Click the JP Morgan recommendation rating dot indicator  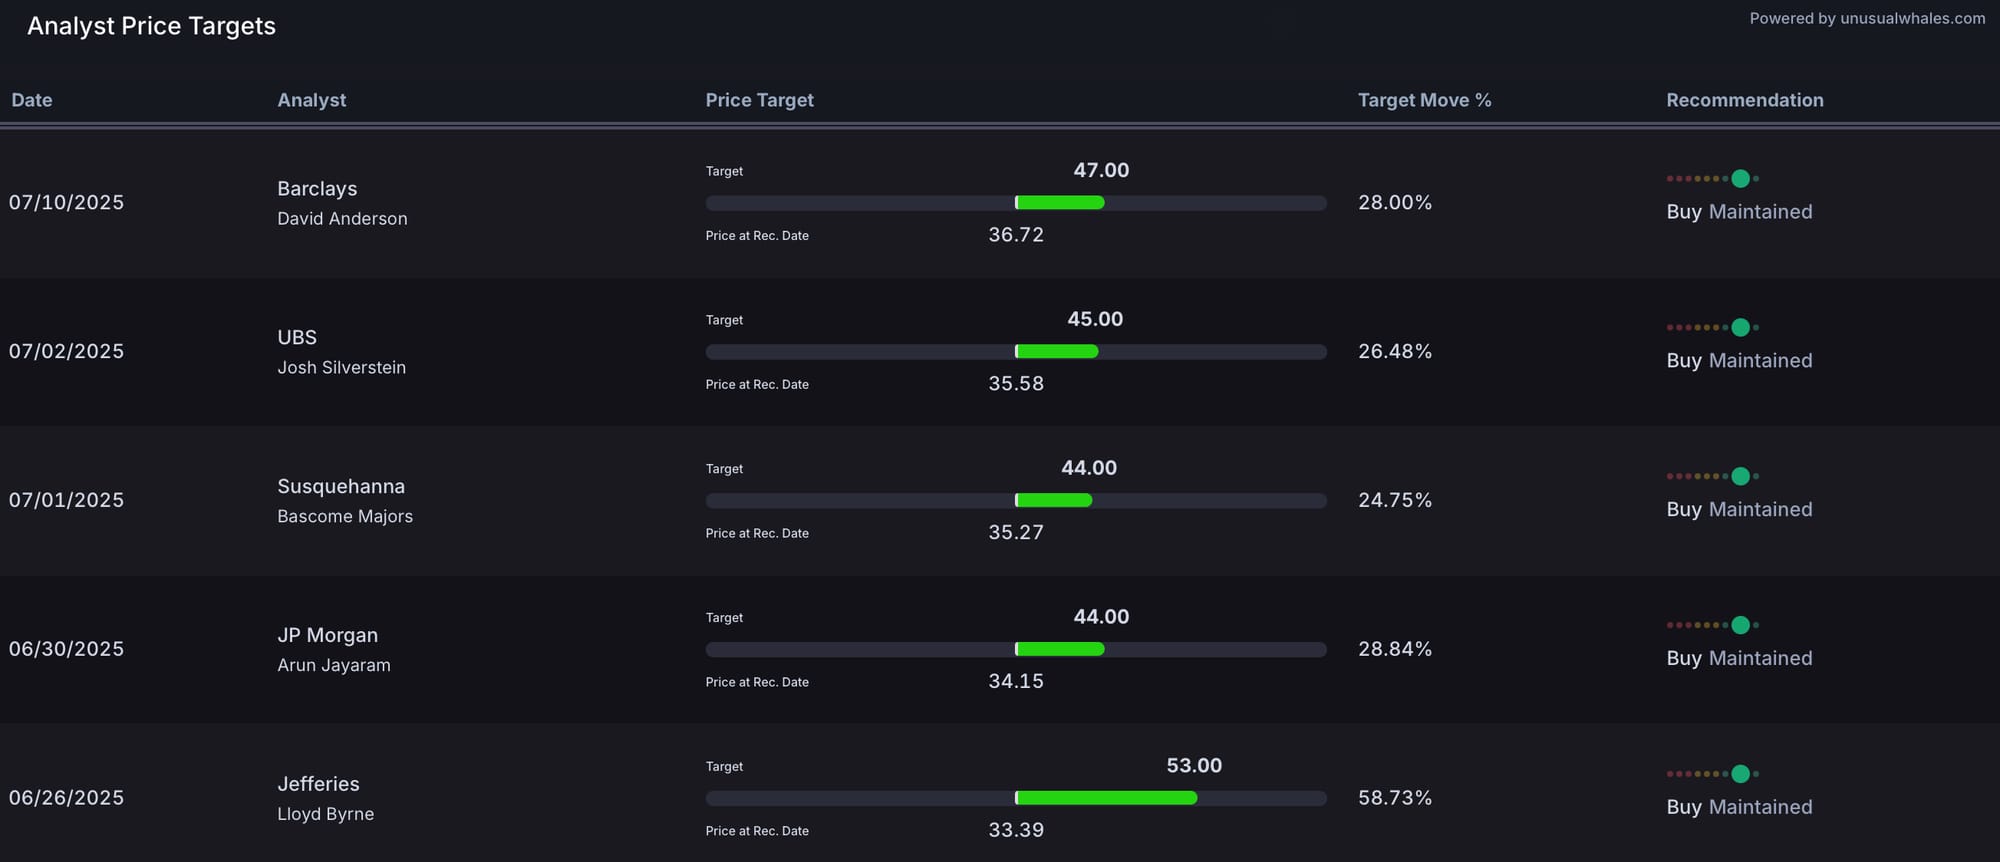tap(1713, 626)
